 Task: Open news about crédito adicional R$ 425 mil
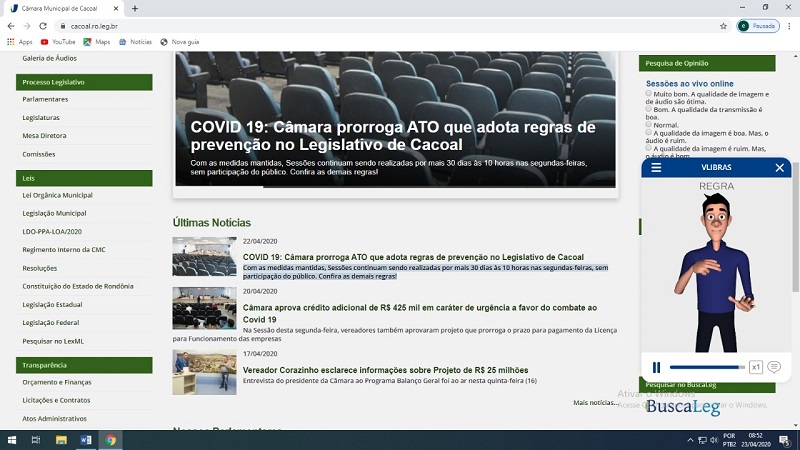coord(420,313)
